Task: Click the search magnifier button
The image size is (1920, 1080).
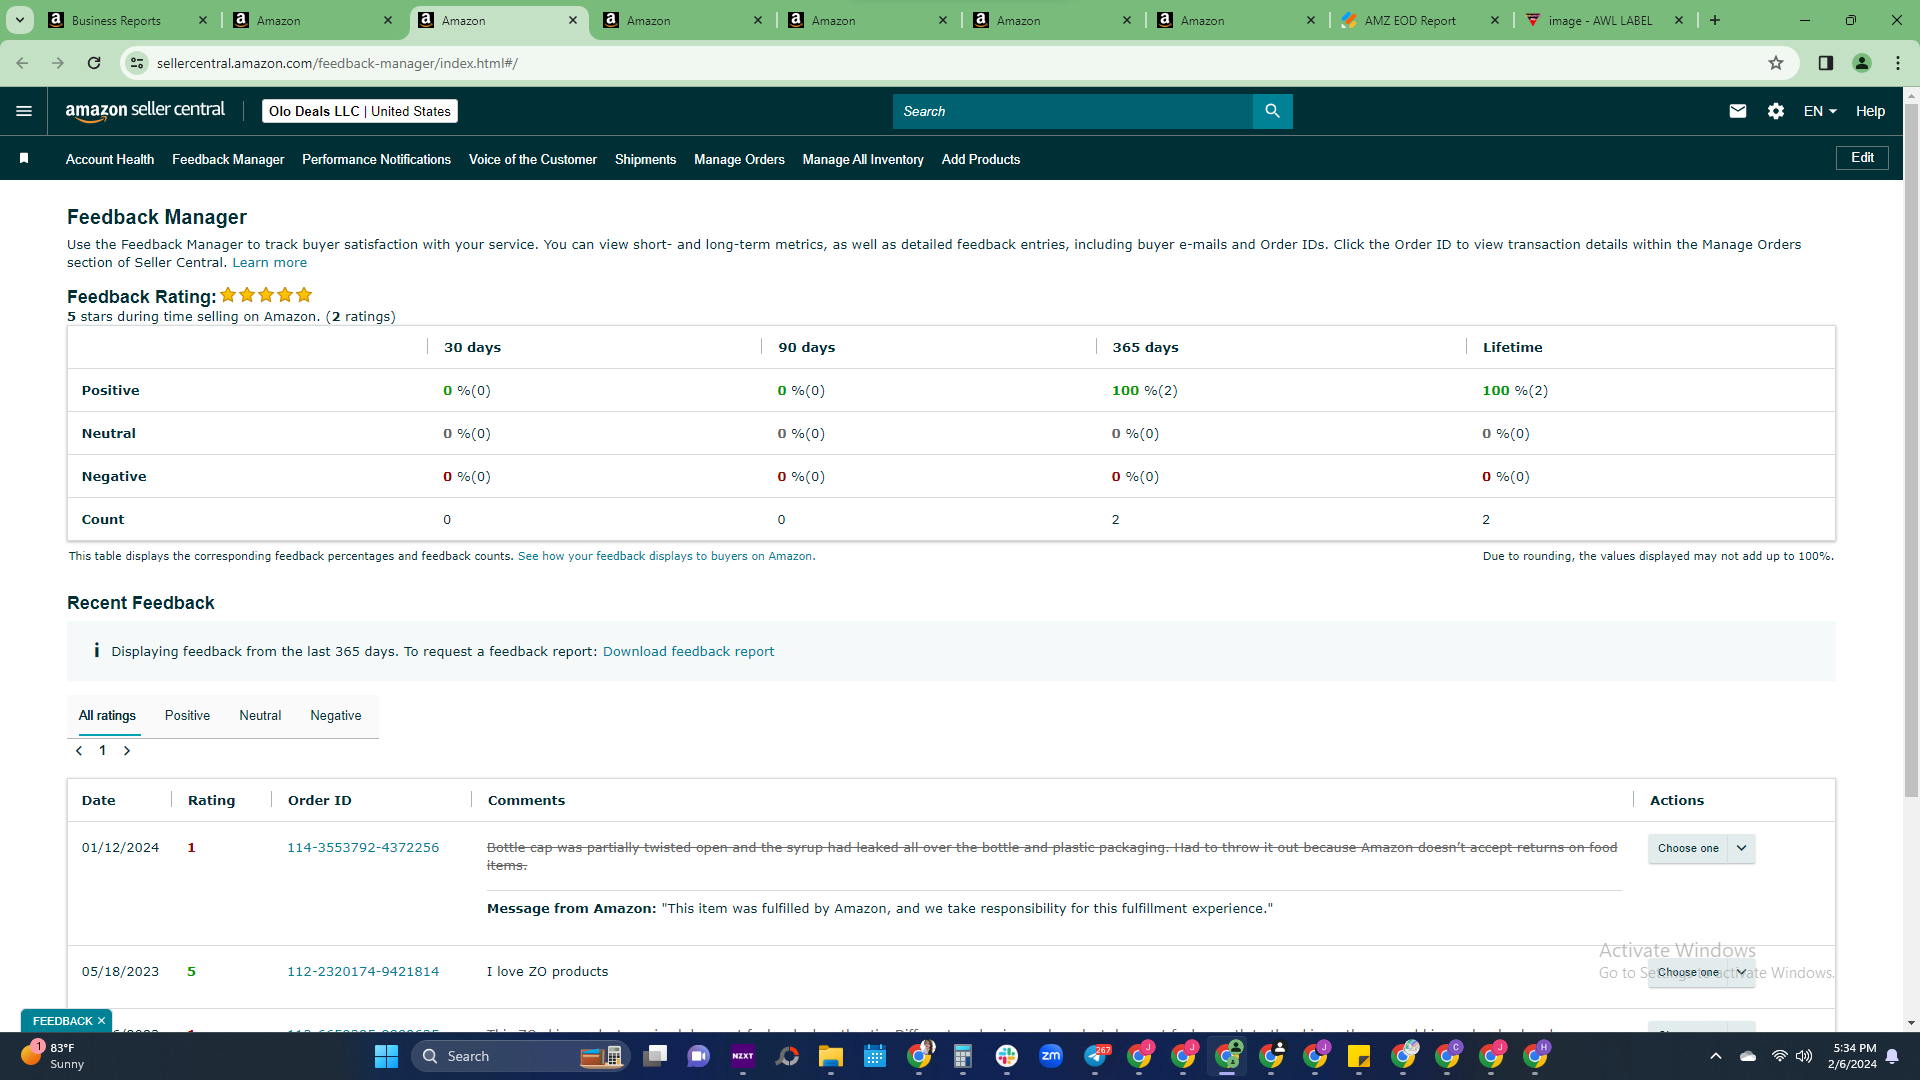Action: point(1272,111)
